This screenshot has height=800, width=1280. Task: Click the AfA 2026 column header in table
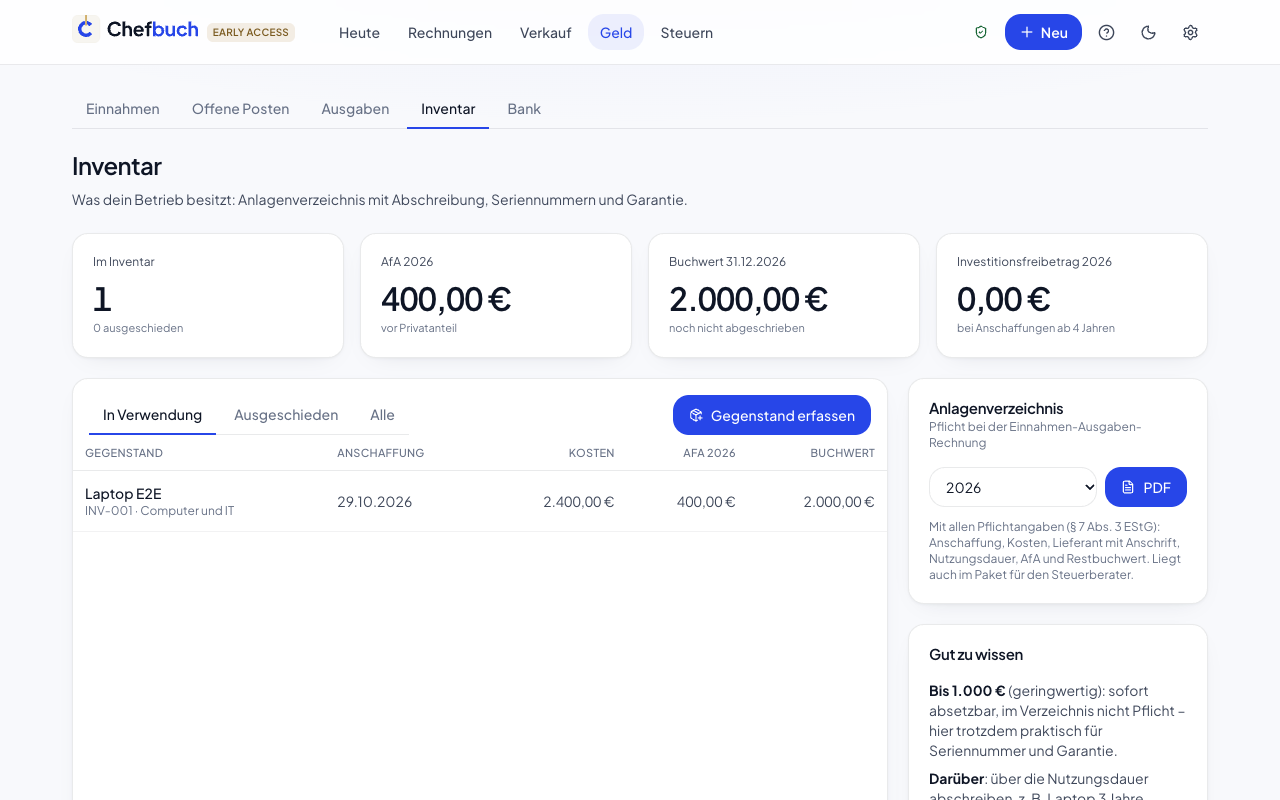click(709, 453)
